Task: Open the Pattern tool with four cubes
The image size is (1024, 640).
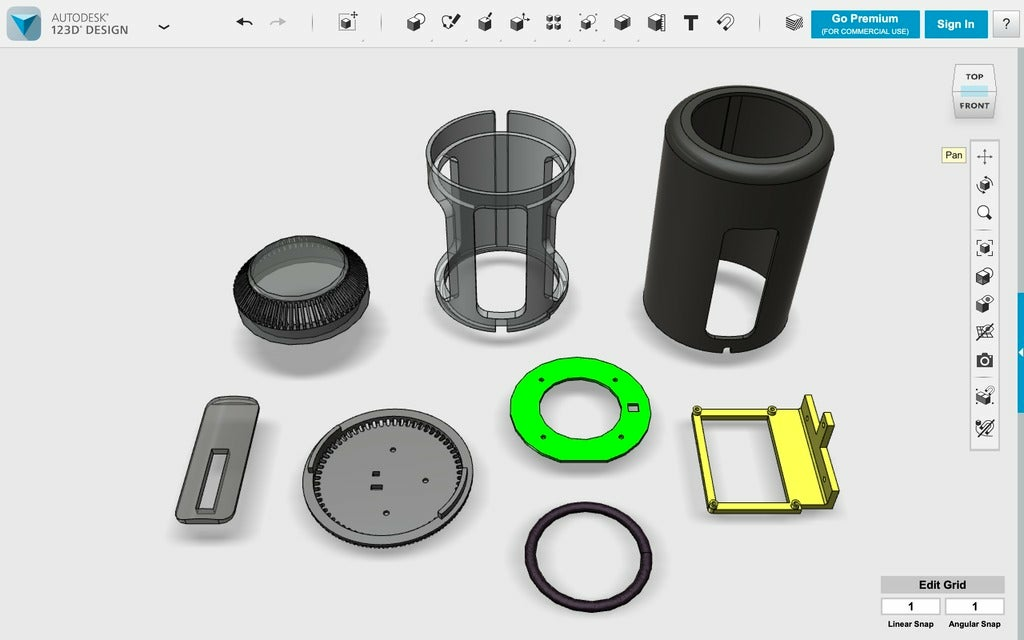Action: pyautogui.click(x=554, y=23)
